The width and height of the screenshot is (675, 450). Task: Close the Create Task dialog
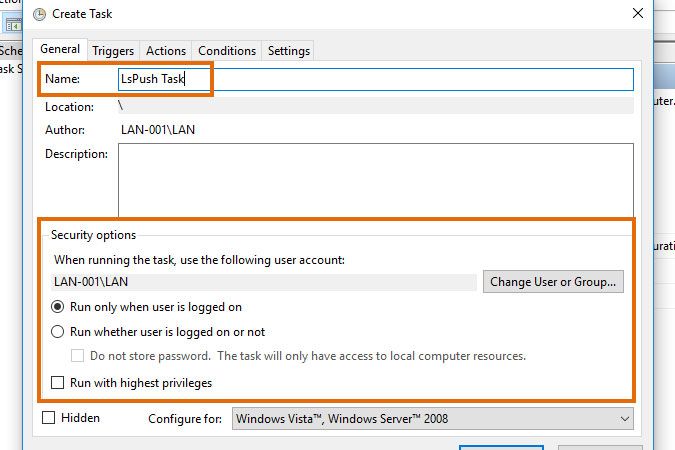tap(637, 14)
